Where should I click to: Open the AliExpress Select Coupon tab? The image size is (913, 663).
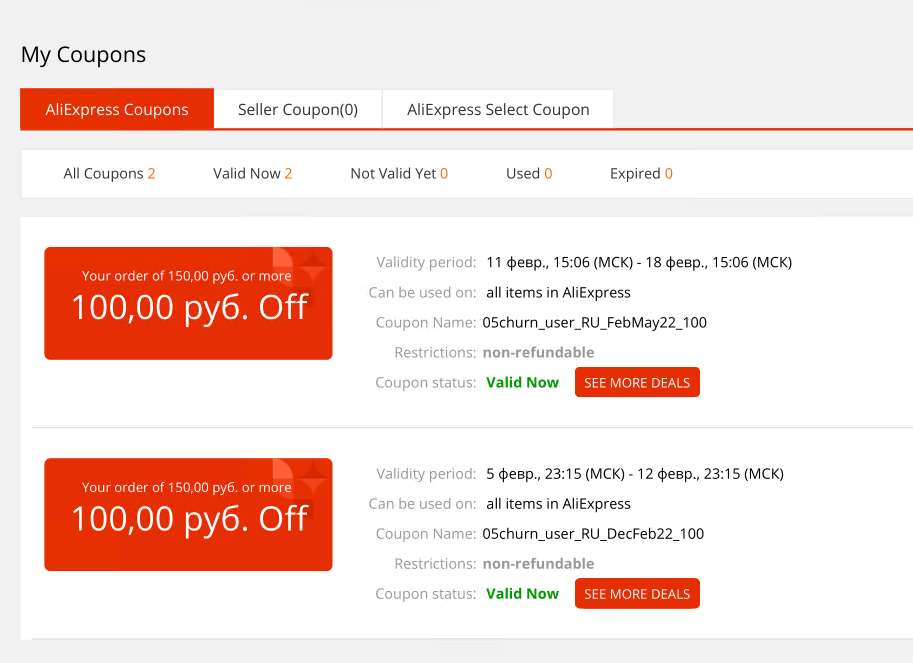pos(498,109)
